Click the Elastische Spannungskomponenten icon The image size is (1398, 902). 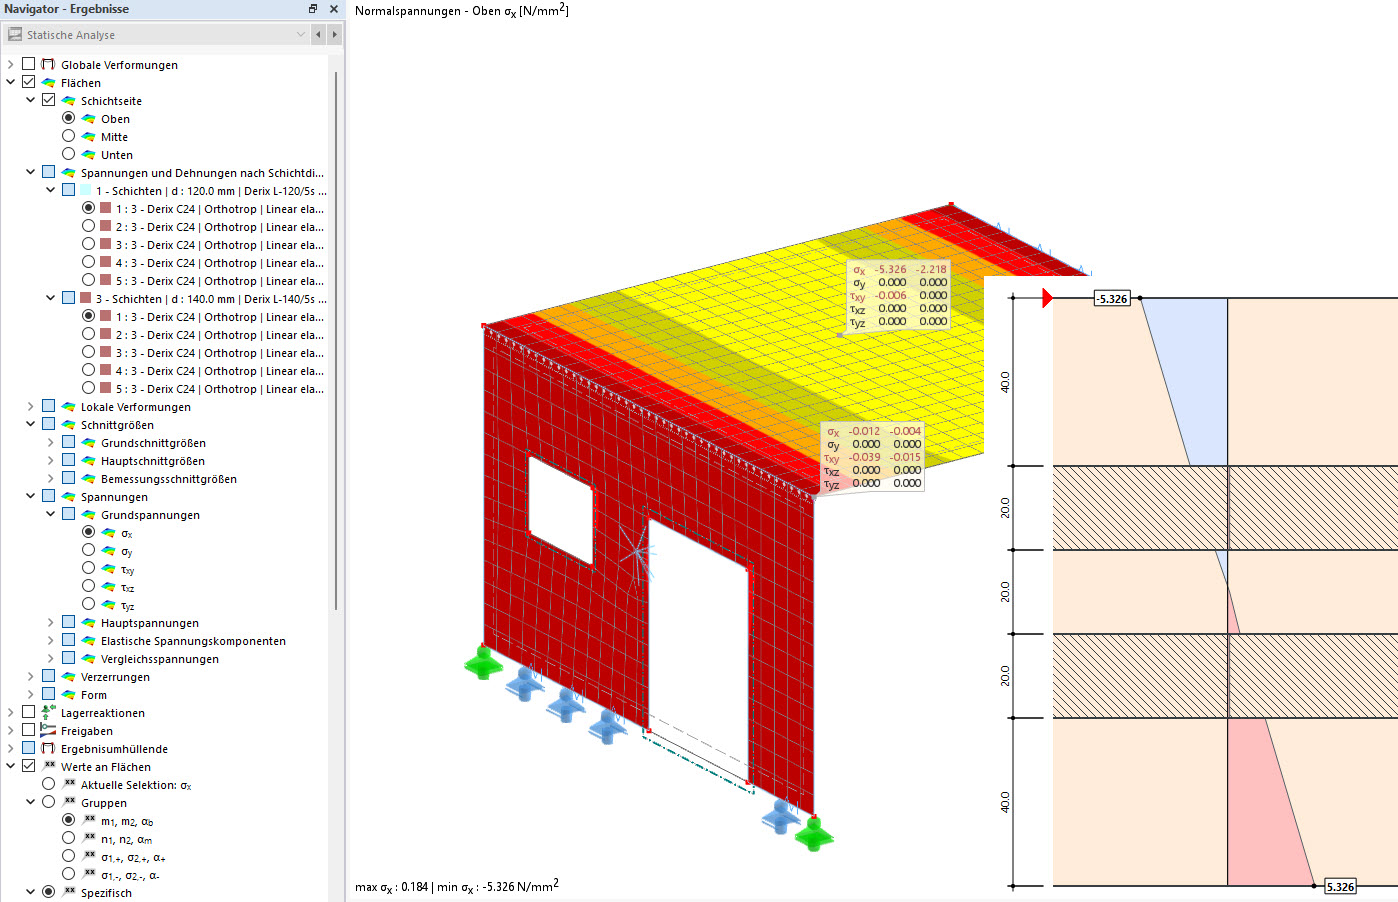click(x=88, y=640)
